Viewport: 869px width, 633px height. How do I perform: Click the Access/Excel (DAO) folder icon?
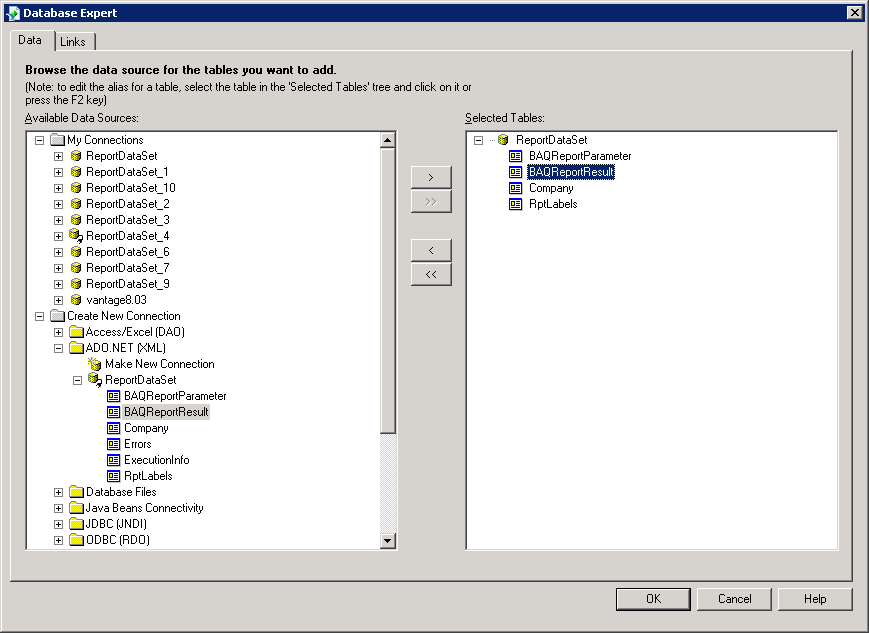pos(76,332)
